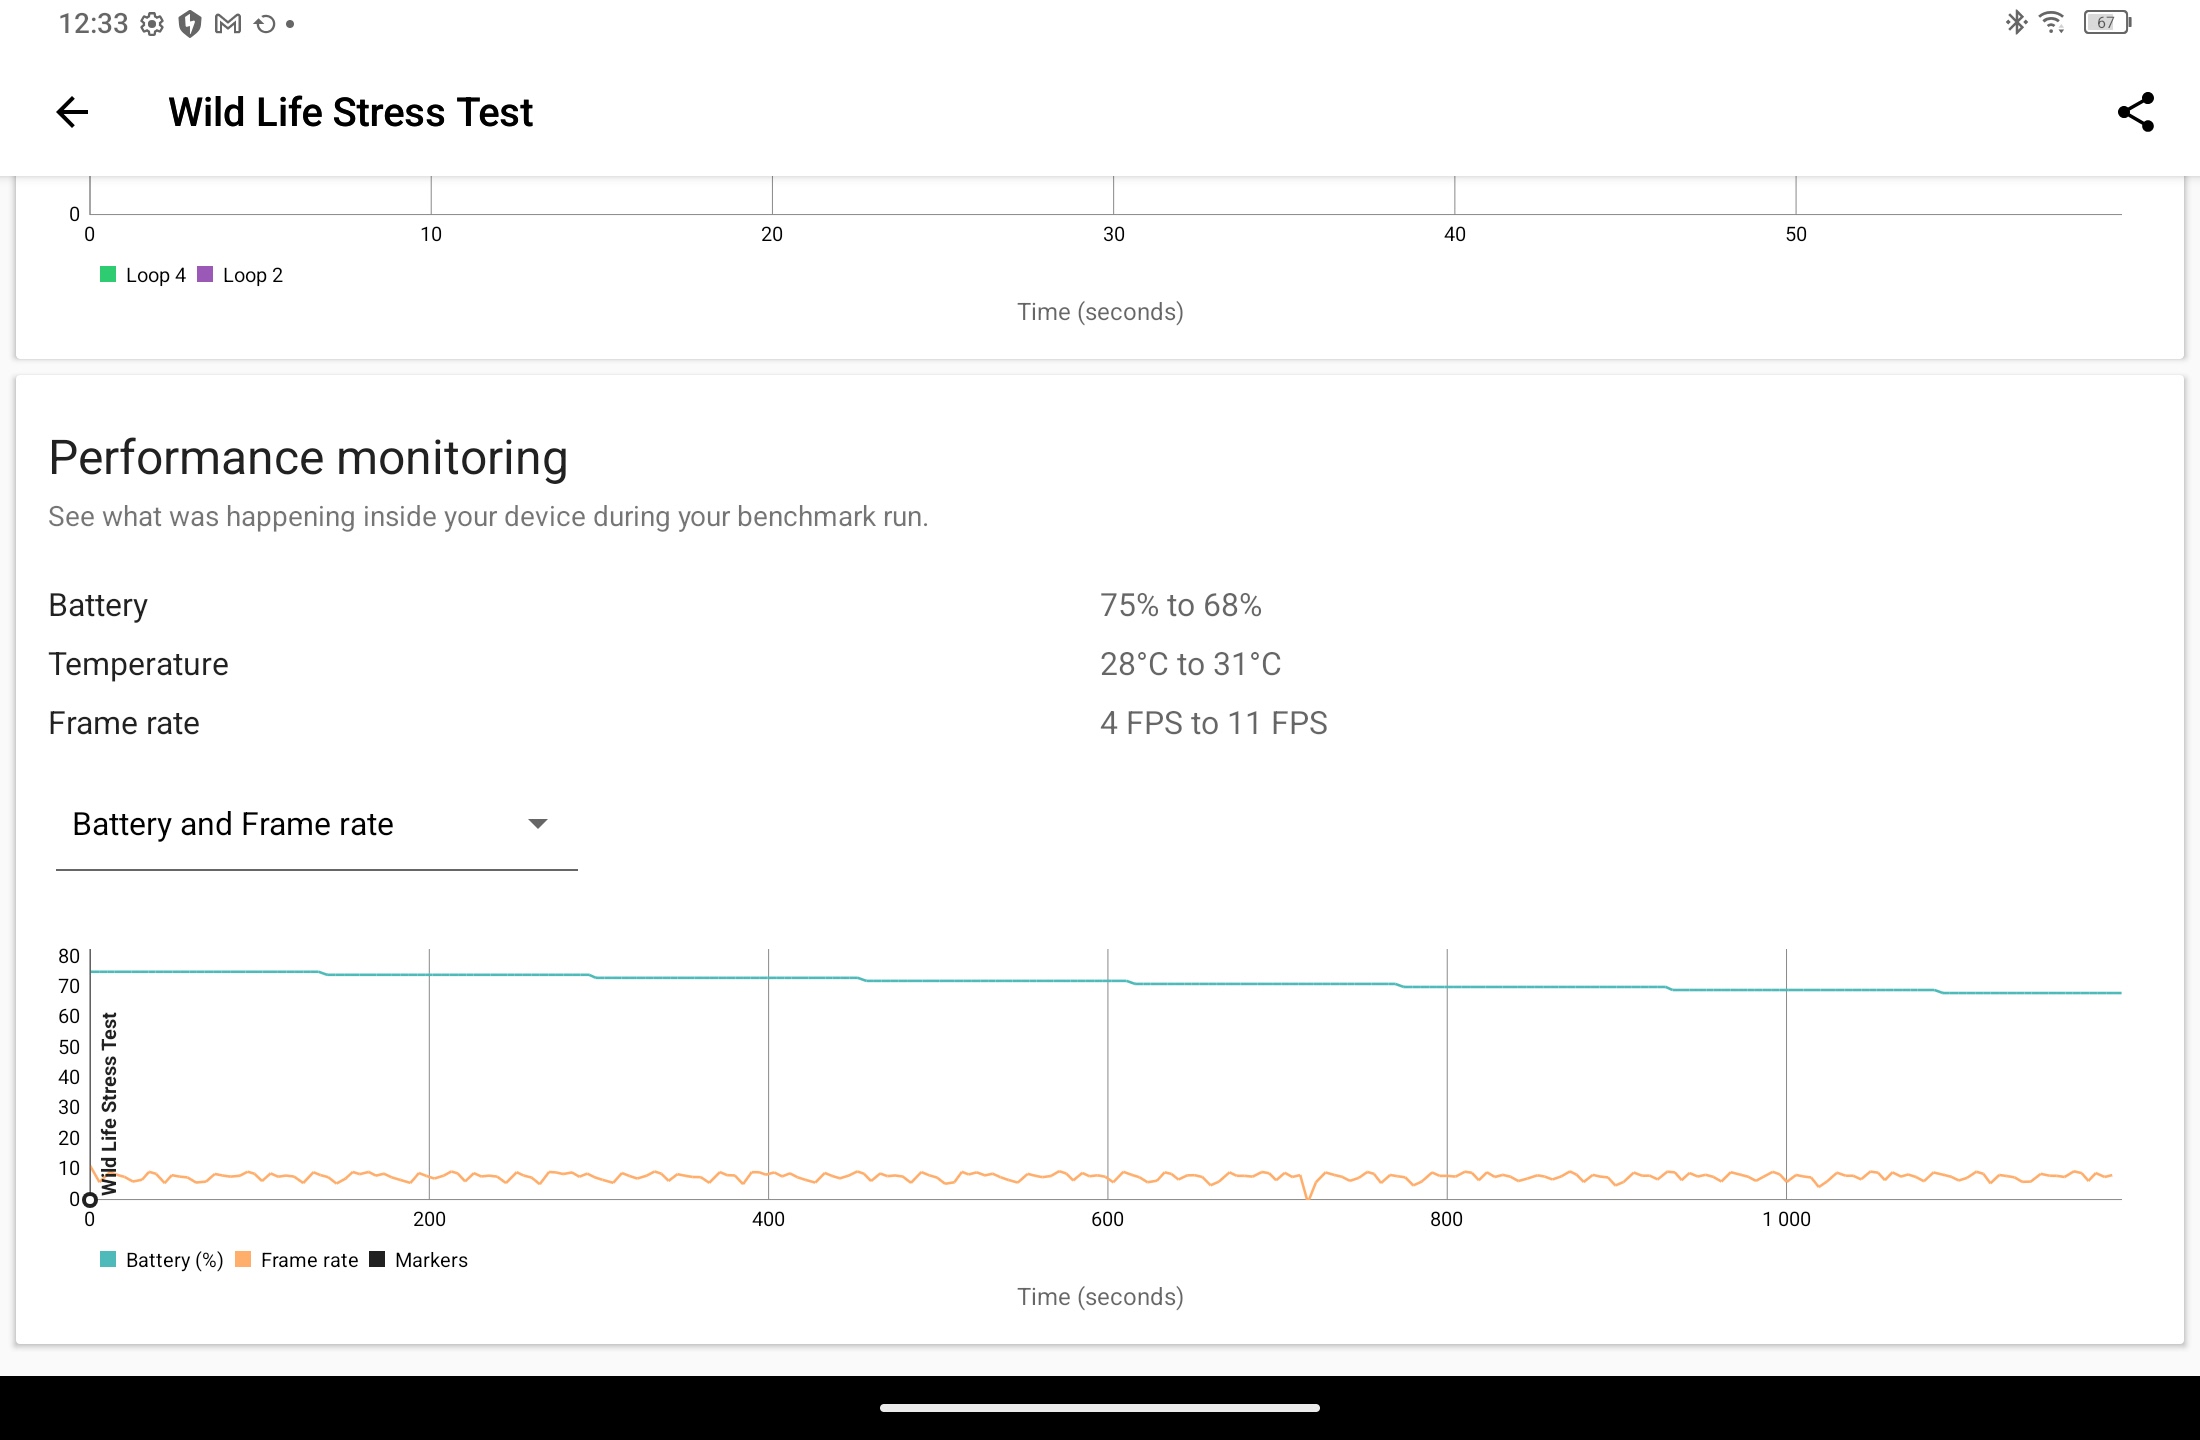The height and width of the screenshot is (1440, 2200).
Task: Open the share icon
Action: tap(2135, 112)
